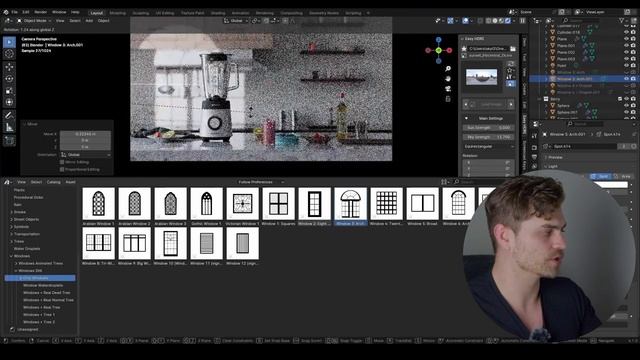Image resolution: width=640 pixels, height=360 pixels.
Task: Select the Move tool
Action: [x=9, y=67]
